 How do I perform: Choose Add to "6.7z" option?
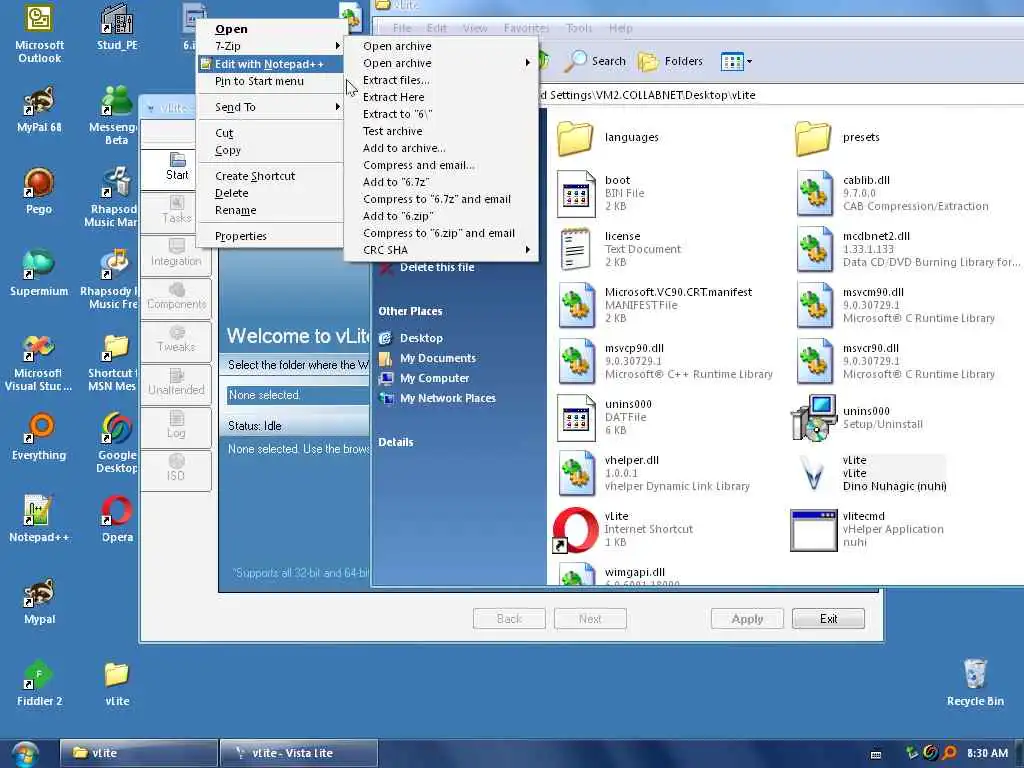(x=441, y=182)
